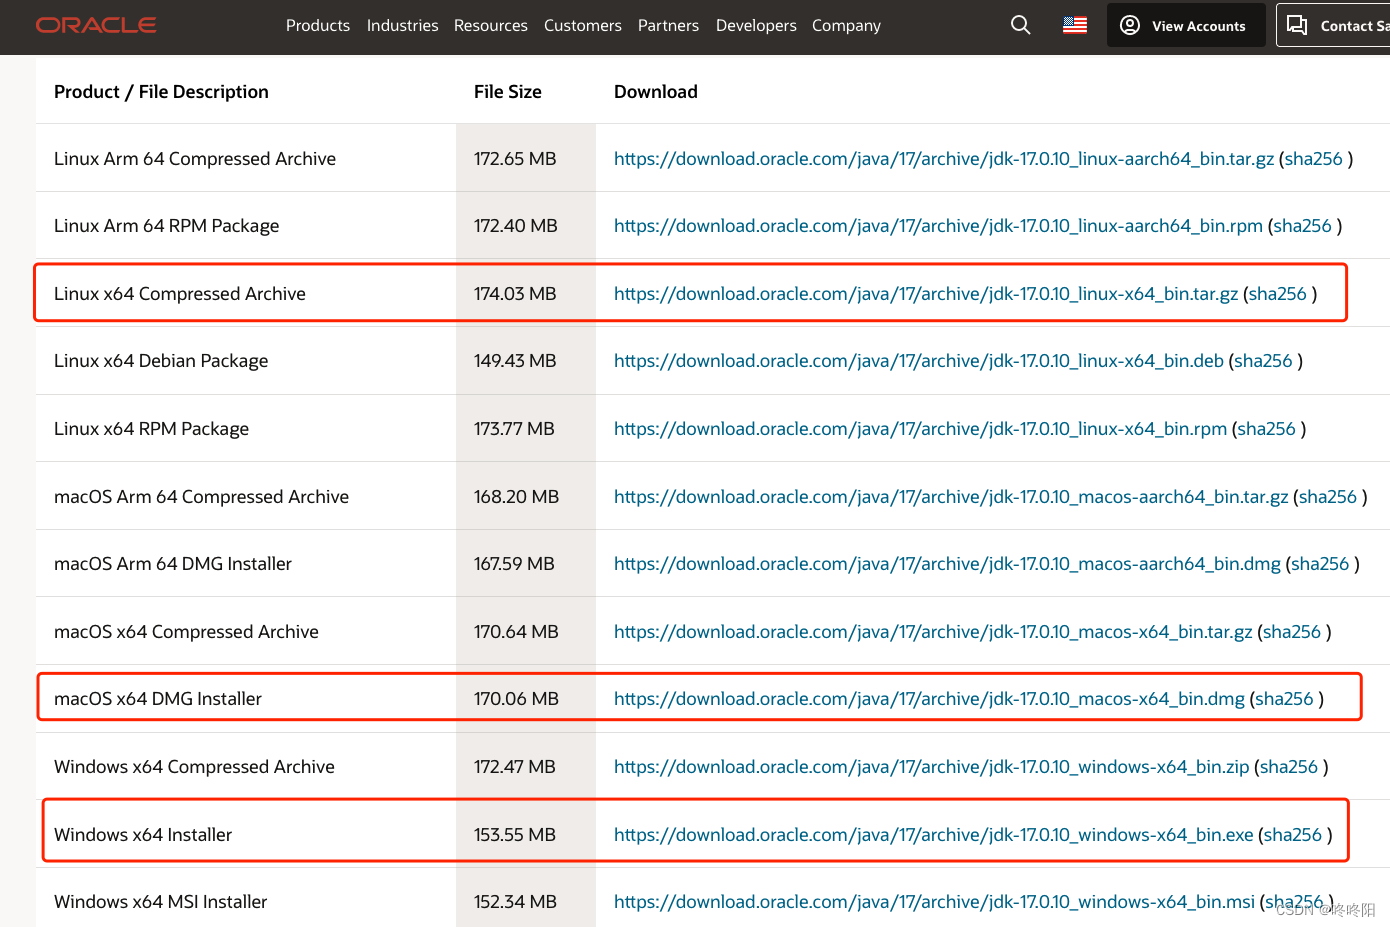Download the macos-aarch64_bin.tar.gz link
The height and width of the screenshot is (927, 1390).
(951, 497)
